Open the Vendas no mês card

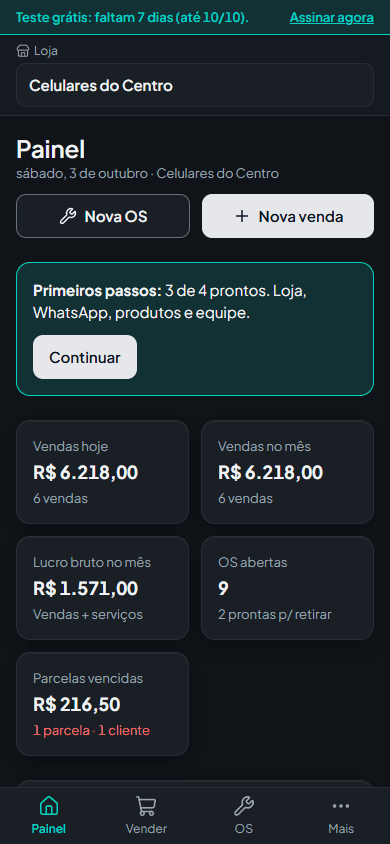[x=287, y=472]
